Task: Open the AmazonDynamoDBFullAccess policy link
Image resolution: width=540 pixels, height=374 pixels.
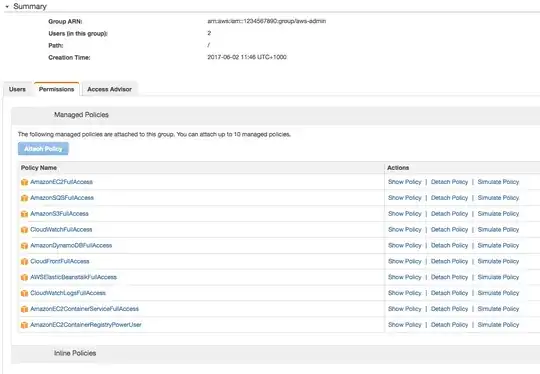Action: (71, 245)
